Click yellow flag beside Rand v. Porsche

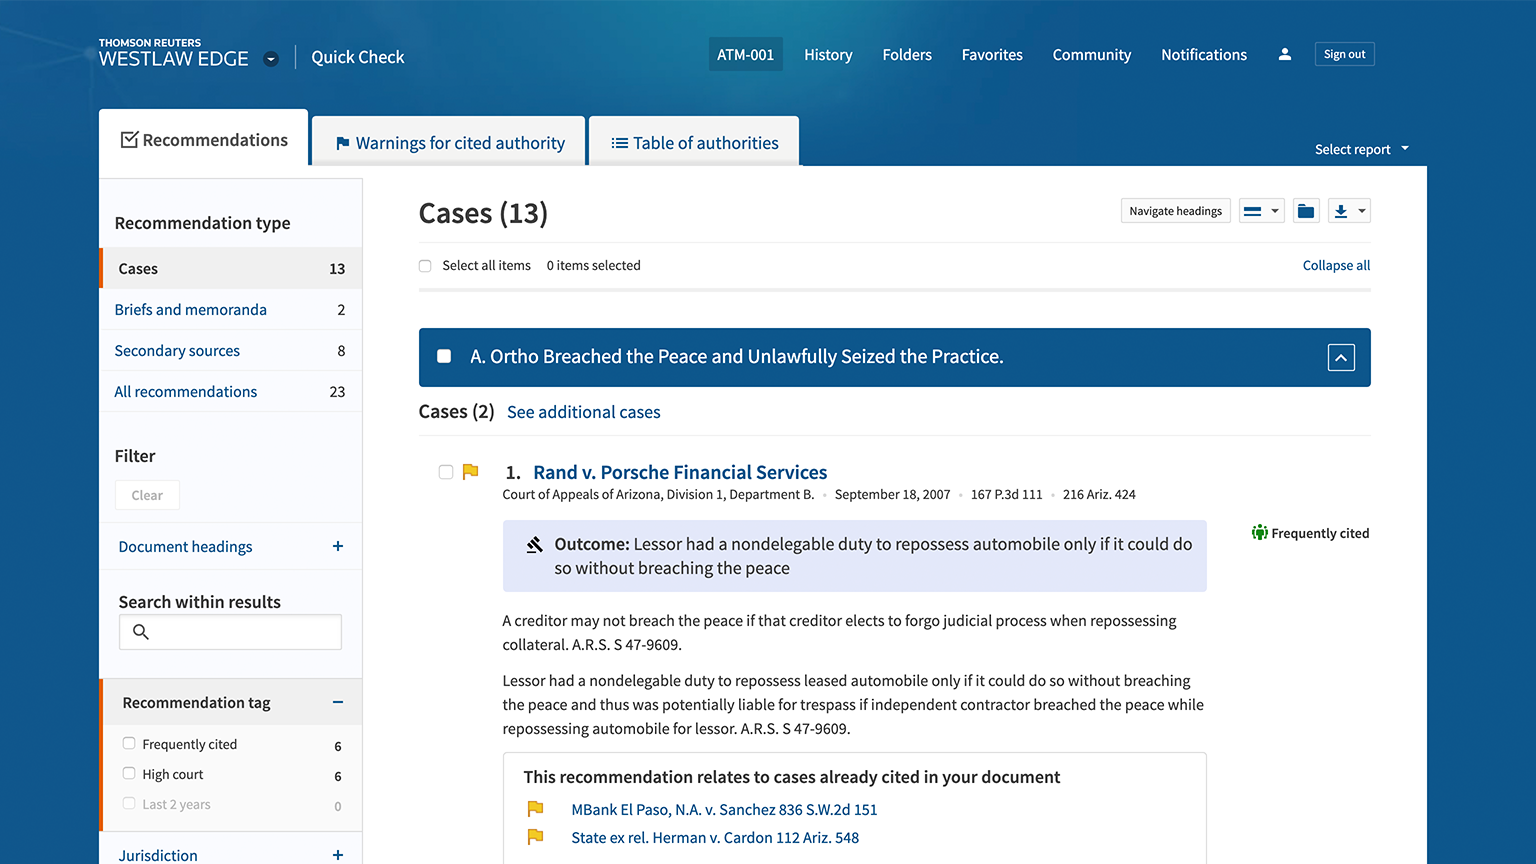pos(471,472)
